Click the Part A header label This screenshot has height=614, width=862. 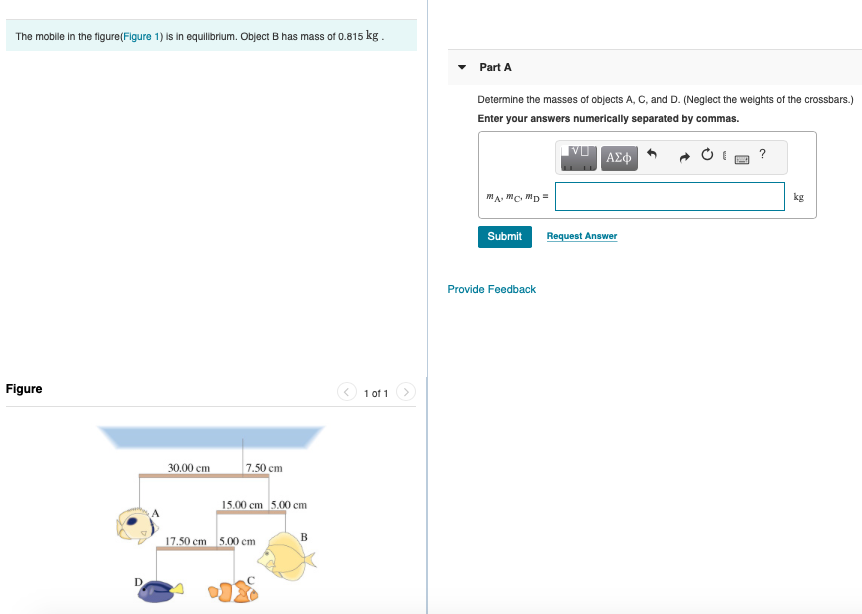(495, 67)
